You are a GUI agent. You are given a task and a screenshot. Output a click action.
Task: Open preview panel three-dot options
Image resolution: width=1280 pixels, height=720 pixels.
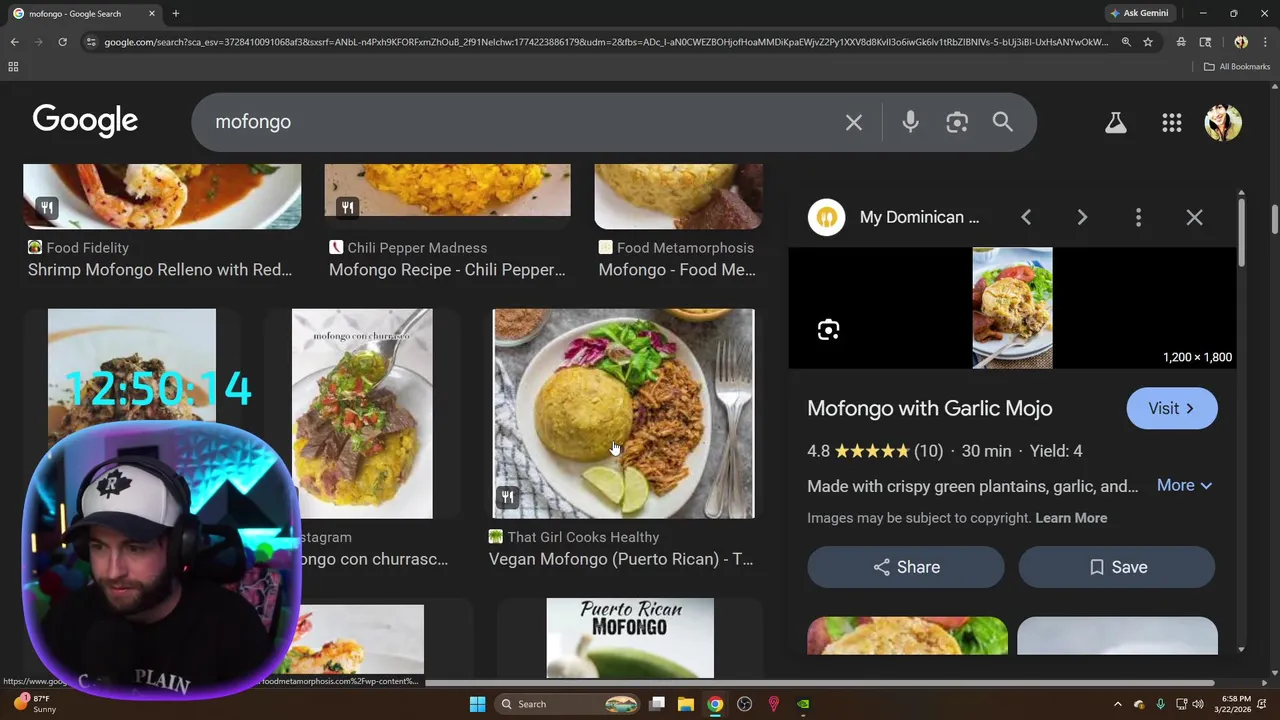pyautogui.click(x=1138, y=217)
